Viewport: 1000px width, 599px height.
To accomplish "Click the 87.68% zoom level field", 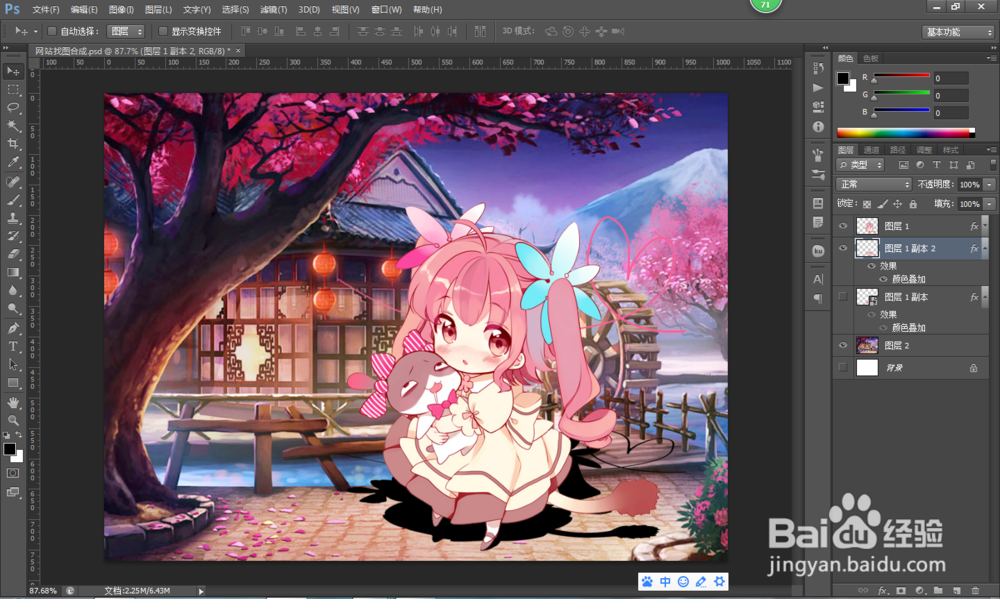I will coord(43,591).
